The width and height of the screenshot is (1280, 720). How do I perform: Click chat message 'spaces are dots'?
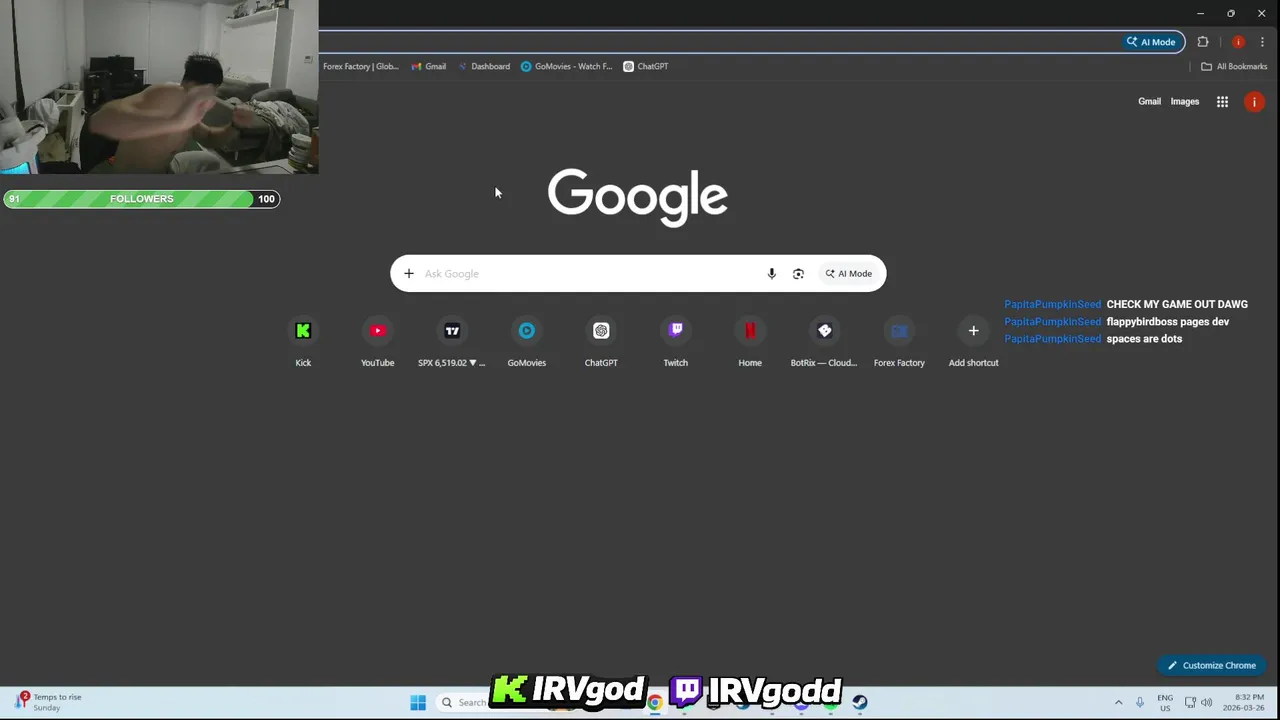tap(1144, 339)
